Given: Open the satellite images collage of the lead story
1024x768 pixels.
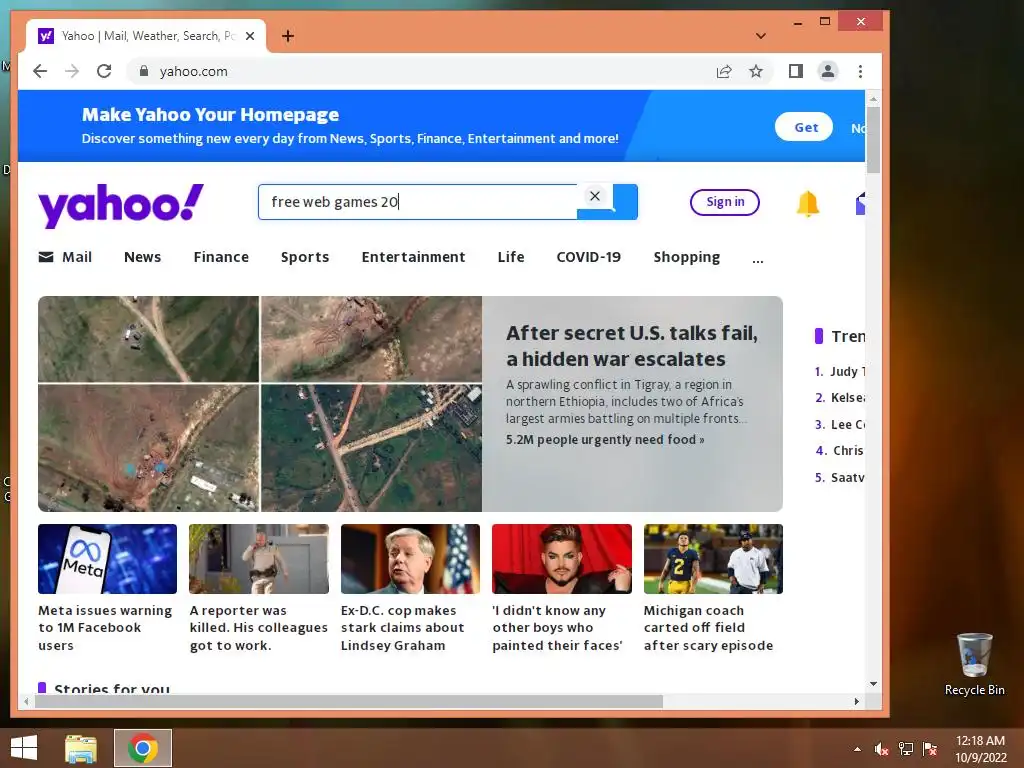Looking at the screenshot, I should pos(260,404).
